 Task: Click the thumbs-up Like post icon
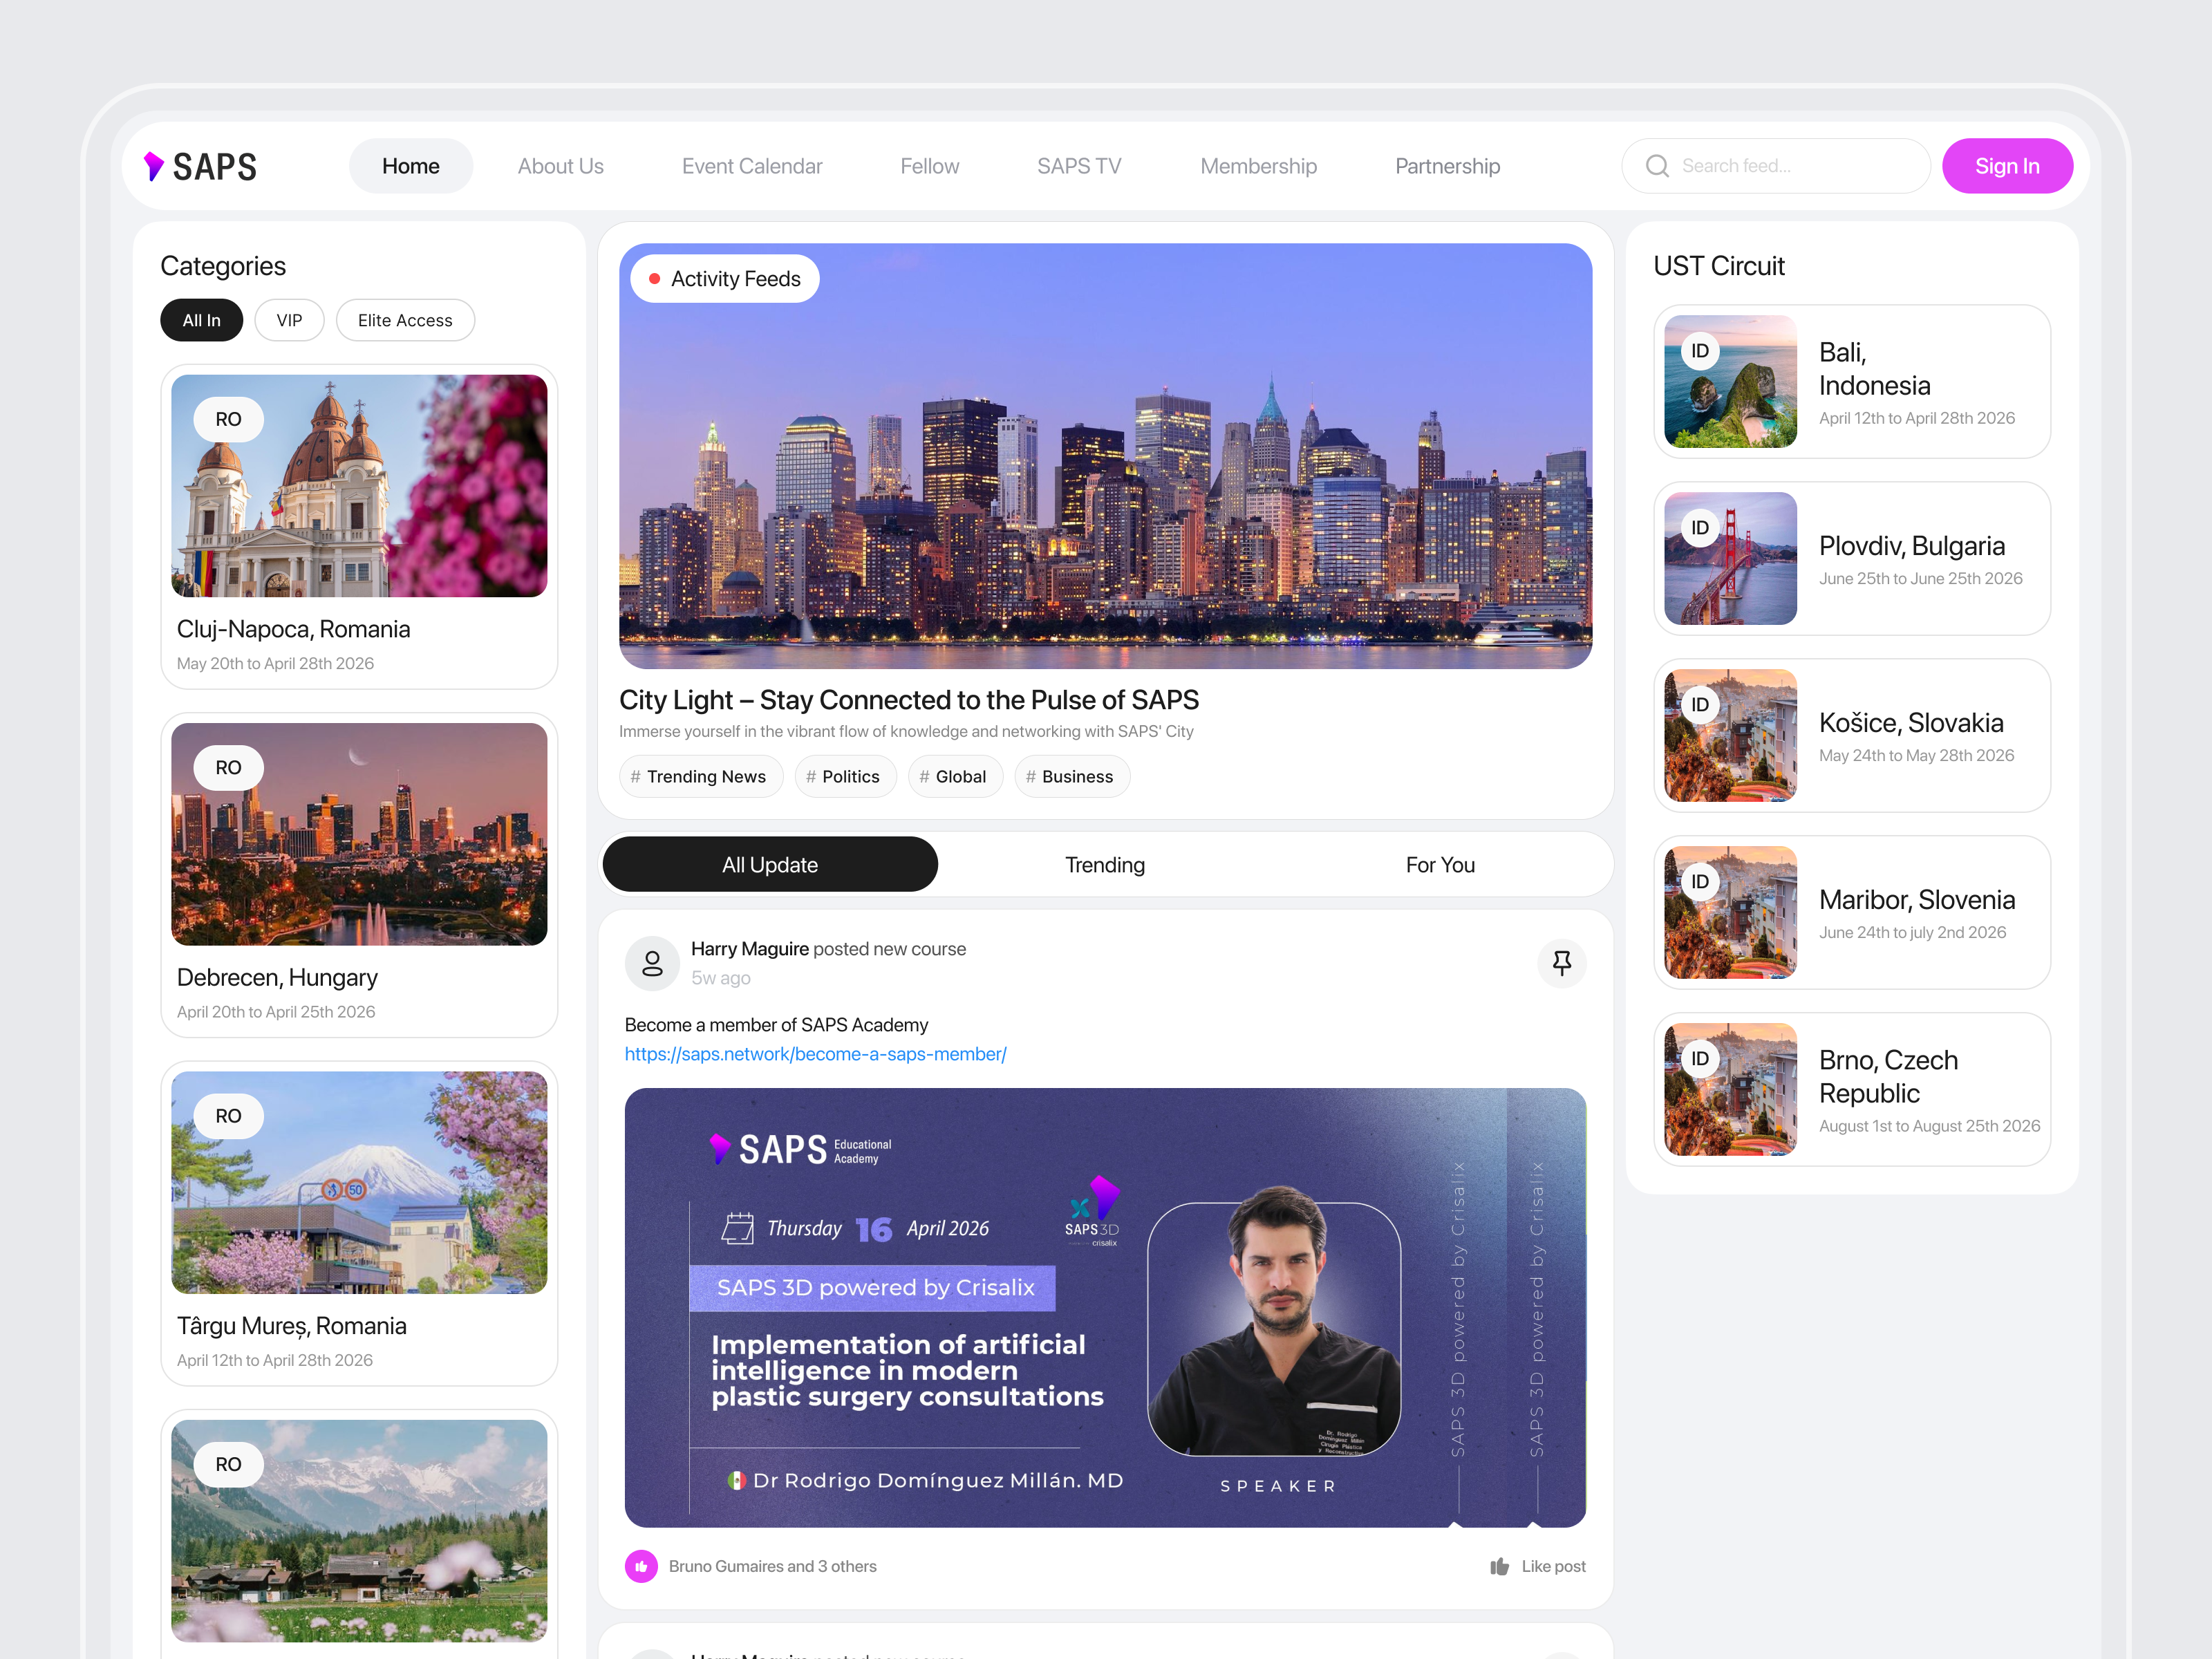[x=1499, y=1566]
